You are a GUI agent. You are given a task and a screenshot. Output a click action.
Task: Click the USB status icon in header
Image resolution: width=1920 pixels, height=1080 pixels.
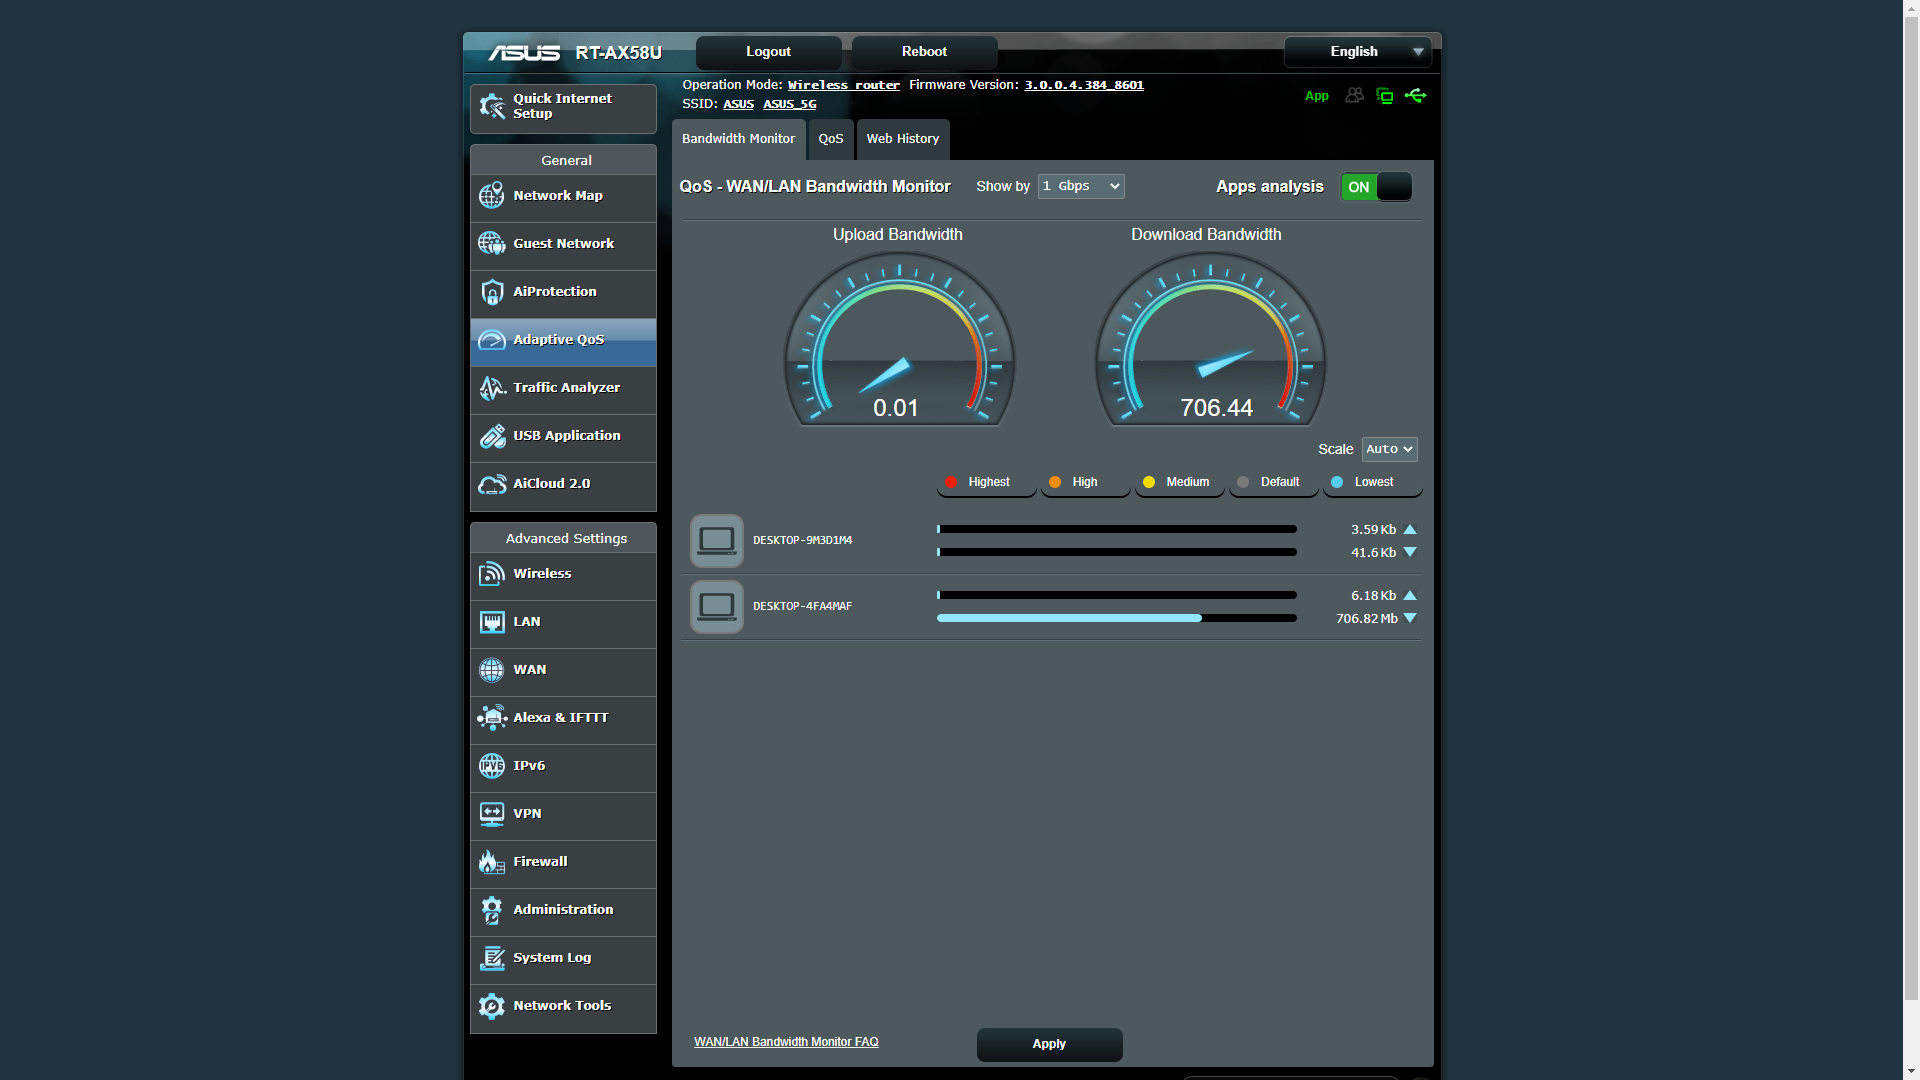click(1415, 96)
